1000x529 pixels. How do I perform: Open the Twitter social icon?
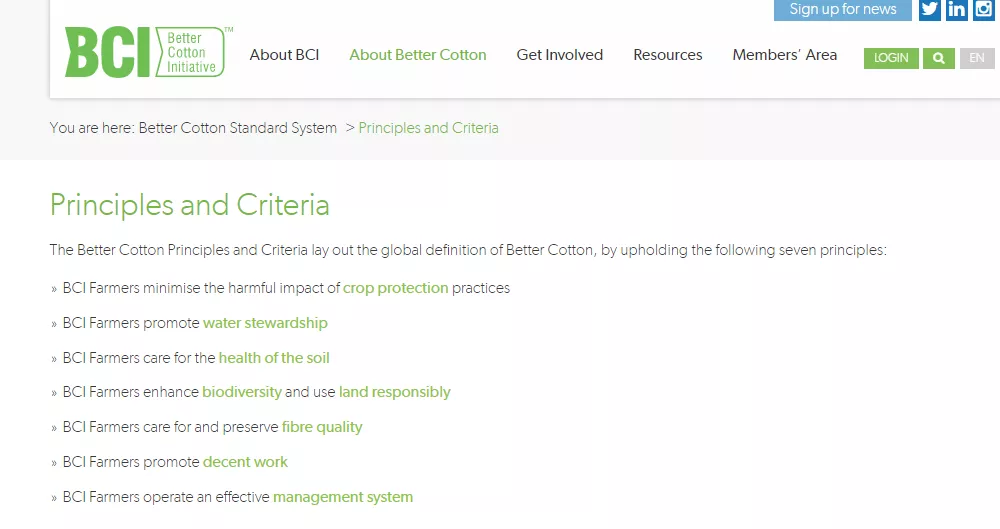click(930, 9)
